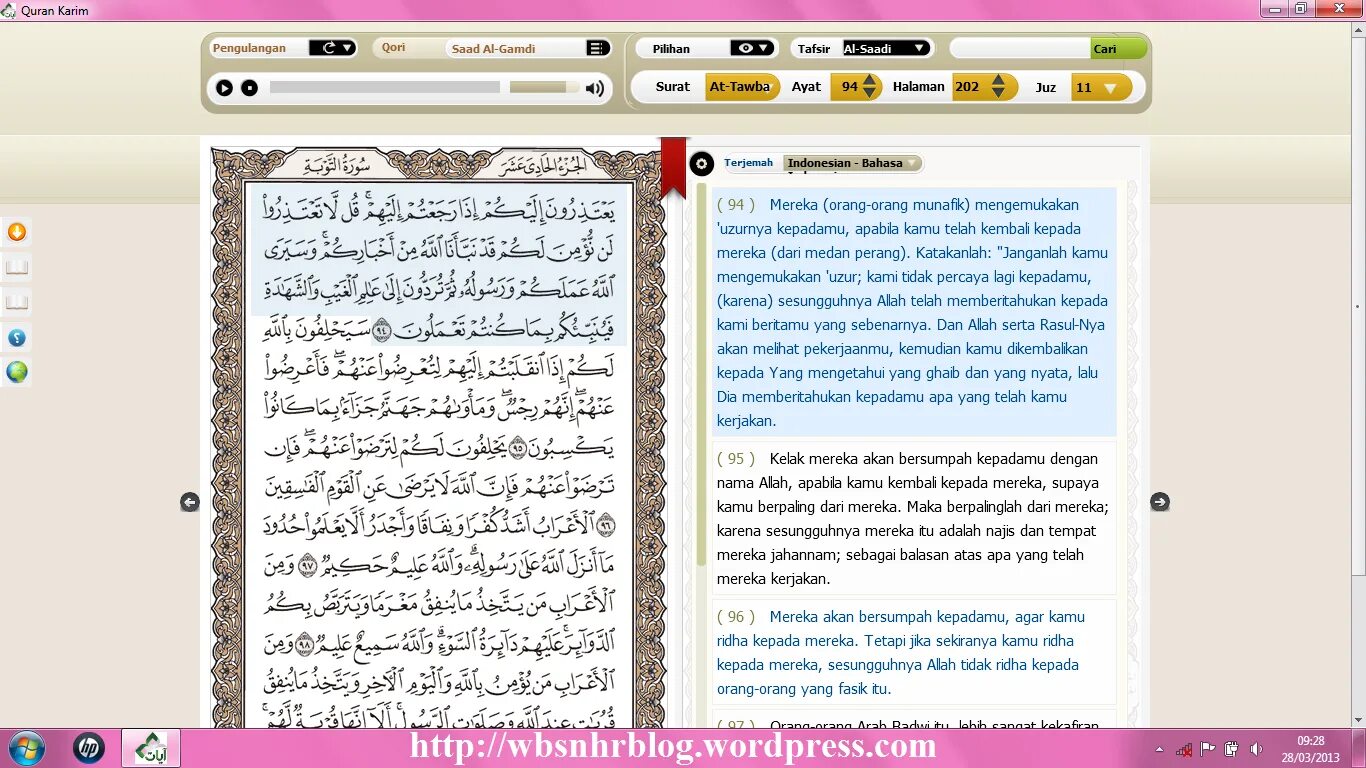Select translation of verse ( 96 )

tap(914, 652)
